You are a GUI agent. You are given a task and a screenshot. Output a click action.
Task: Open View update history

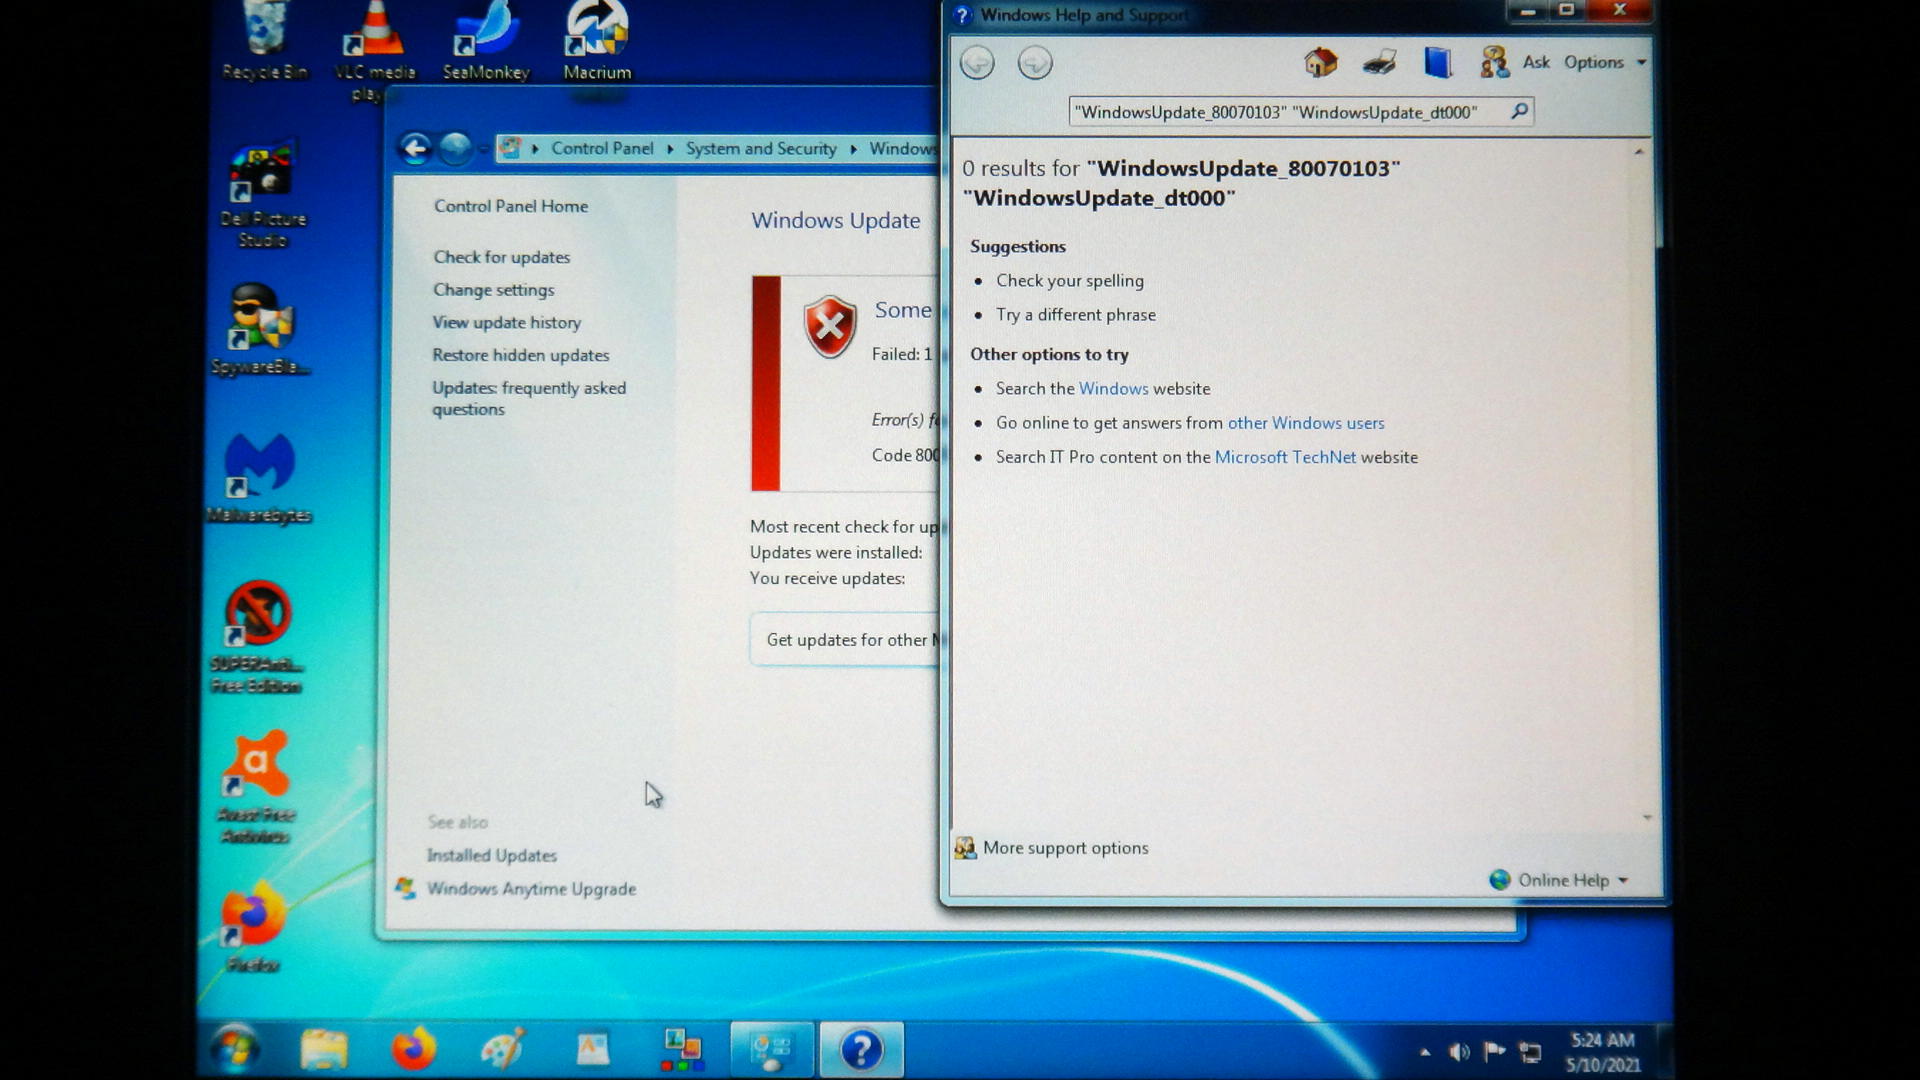coord(506,323)
